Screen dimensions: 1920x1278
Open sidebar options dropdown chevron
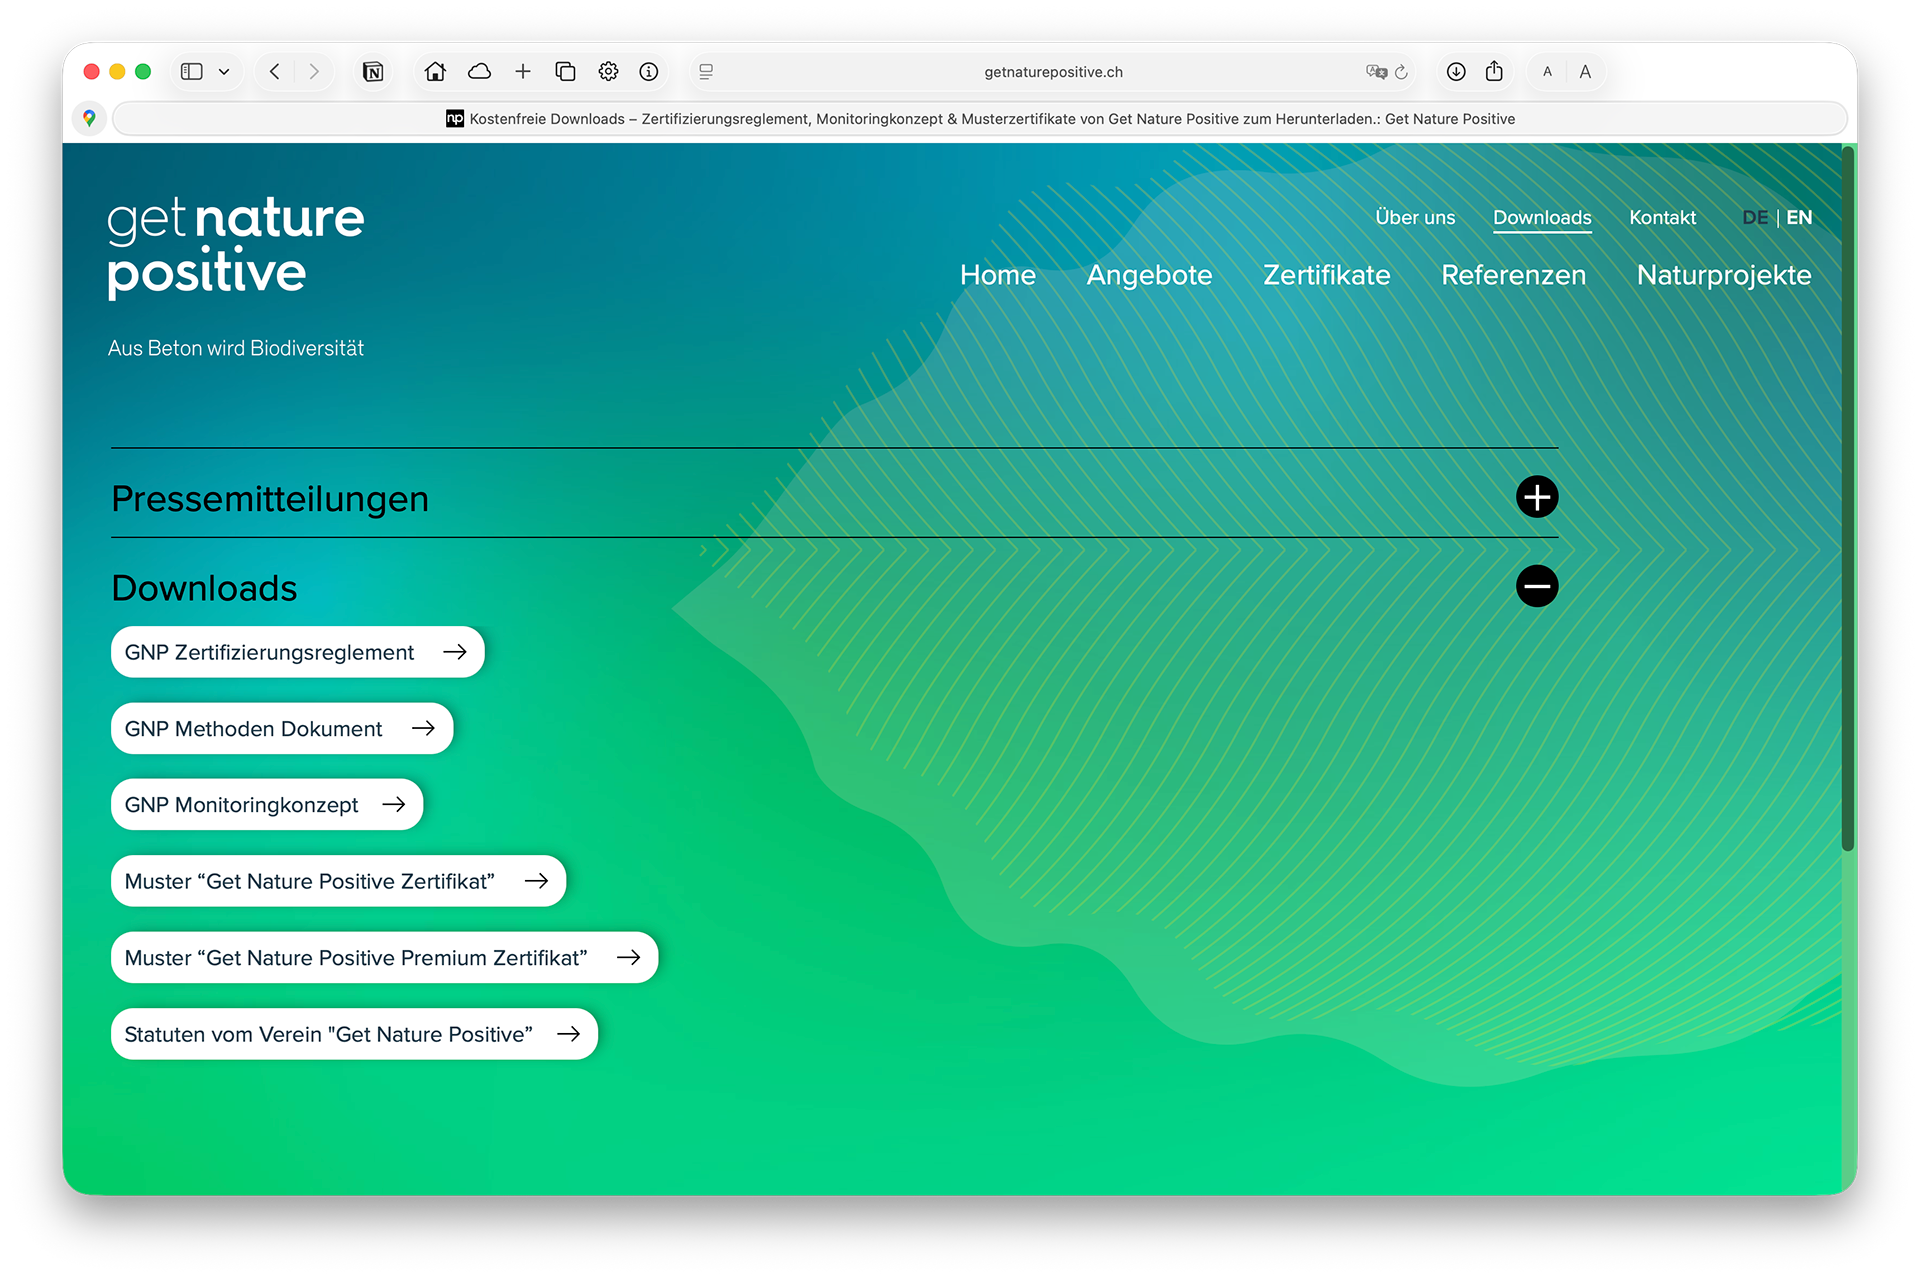pos(224,71)
